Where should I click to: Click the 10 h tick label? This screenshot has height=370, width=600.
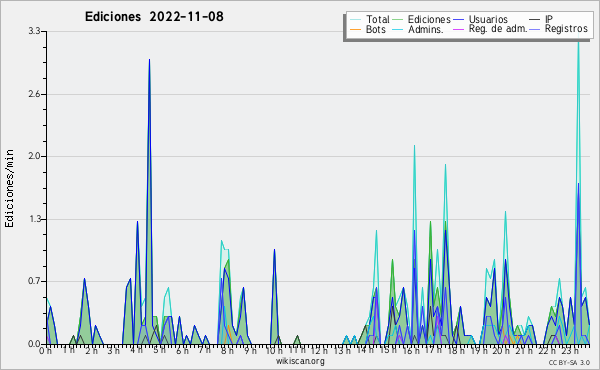click(274, 351)
